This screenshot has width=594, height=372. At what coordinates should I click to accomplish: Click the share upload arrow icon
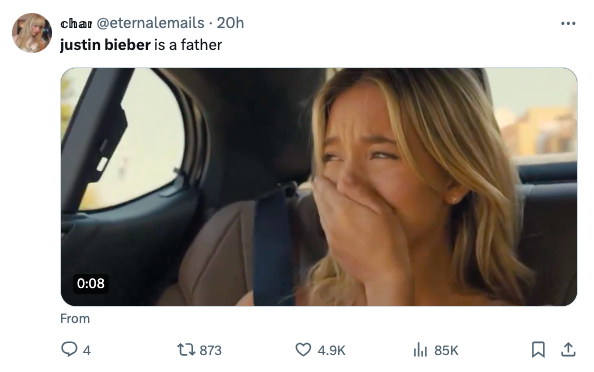[x=568, y=350]
